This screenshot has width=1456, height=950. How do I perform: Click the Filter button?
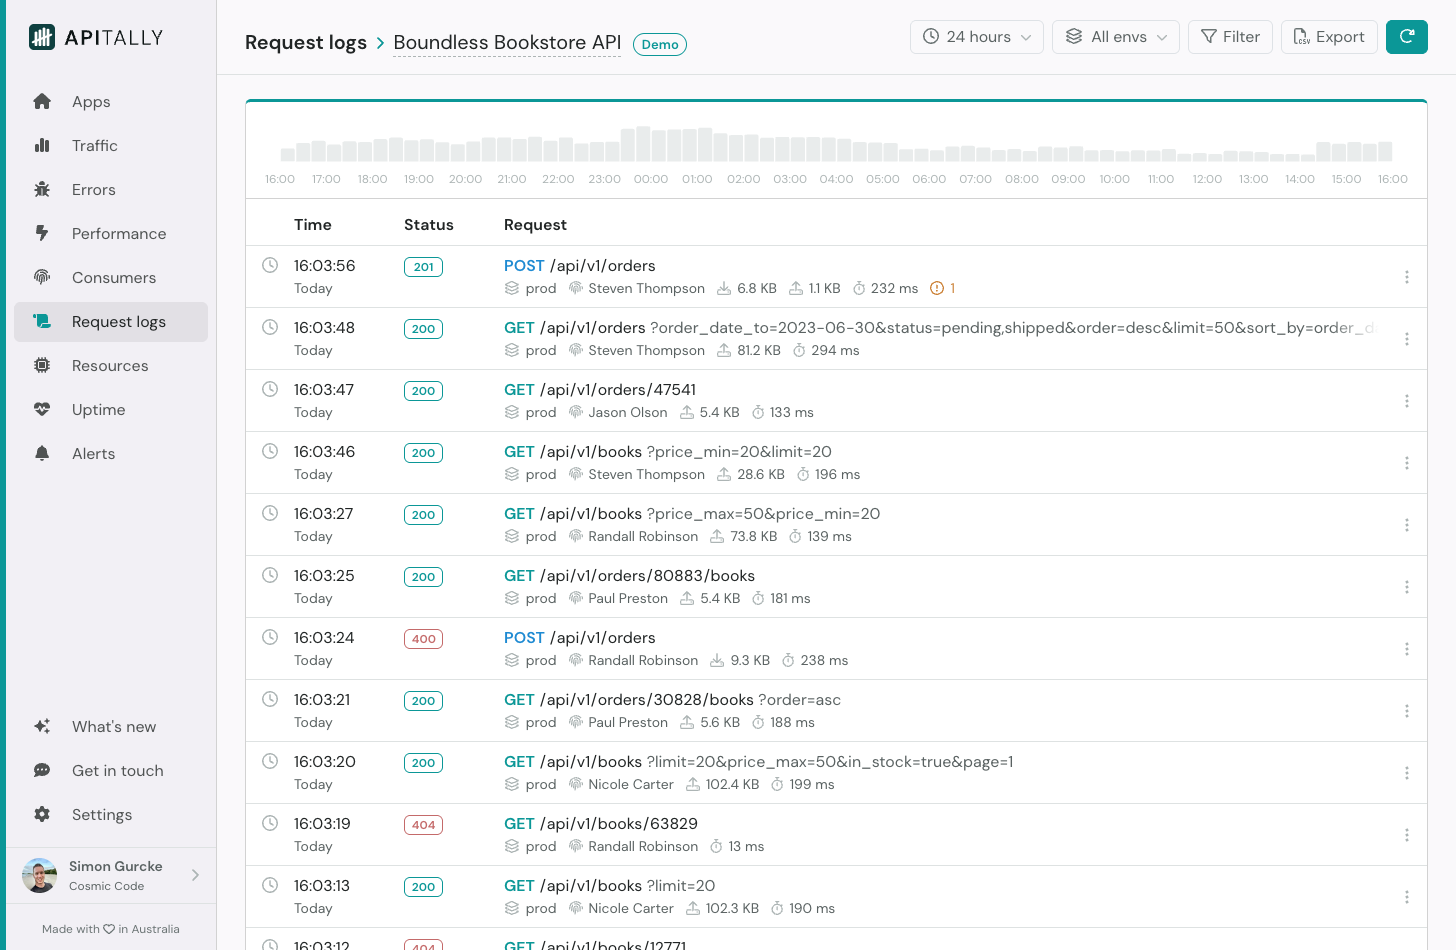click(1230, 37)
